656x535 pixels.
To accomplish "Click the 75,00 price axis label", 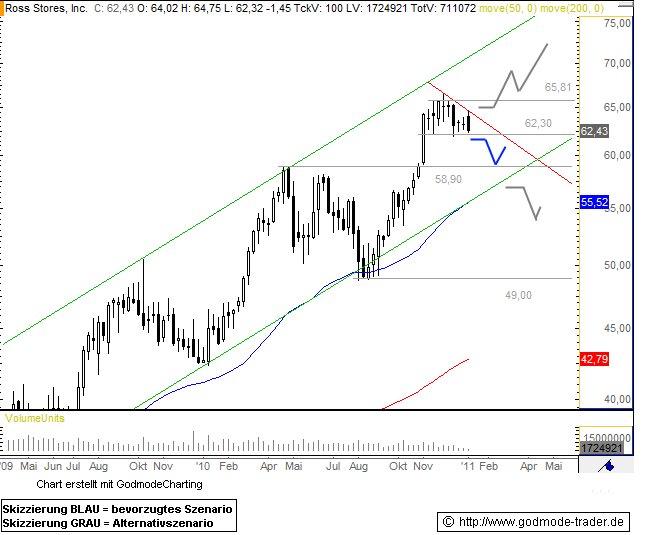I will [x=617, y=23].
